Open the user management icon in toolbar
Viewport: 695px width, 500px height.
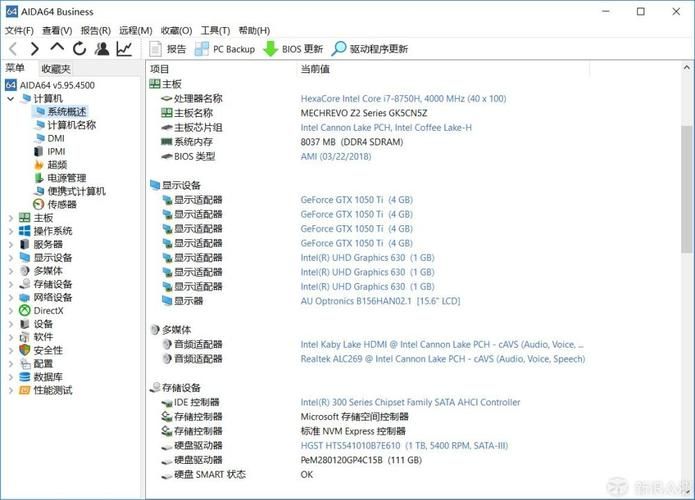pos(102,48)
